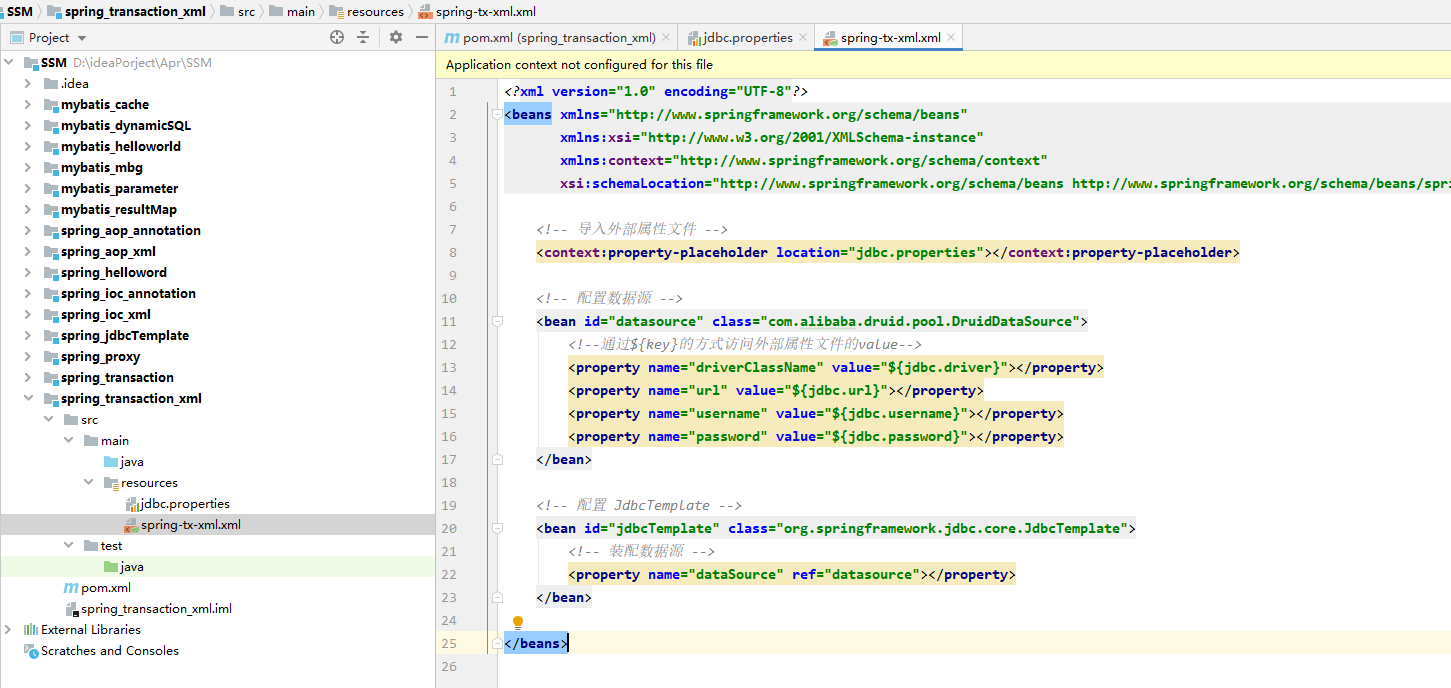This screenshot has width=1451, height=688.
Task: Click spring_transaction_xml breadcrumb
Action: pos(135,12)
